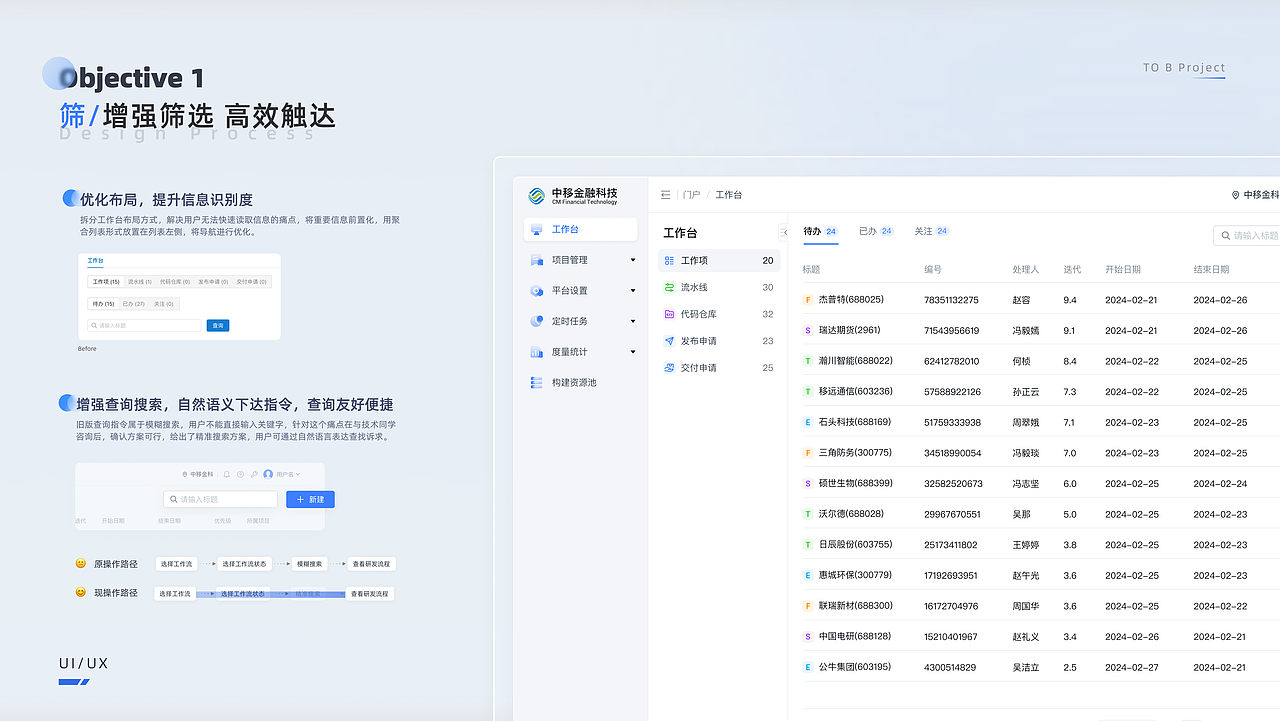Viewport: 1280px width, 721px height.
Task: Click 选择工作流 in 现操作路径 row
Action: (x=175, y=594)
